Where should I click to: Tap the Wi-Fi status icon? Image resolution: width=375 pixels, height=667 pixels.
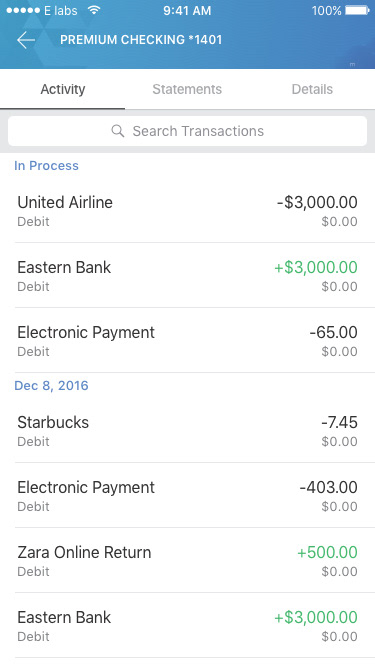(94, 10)
